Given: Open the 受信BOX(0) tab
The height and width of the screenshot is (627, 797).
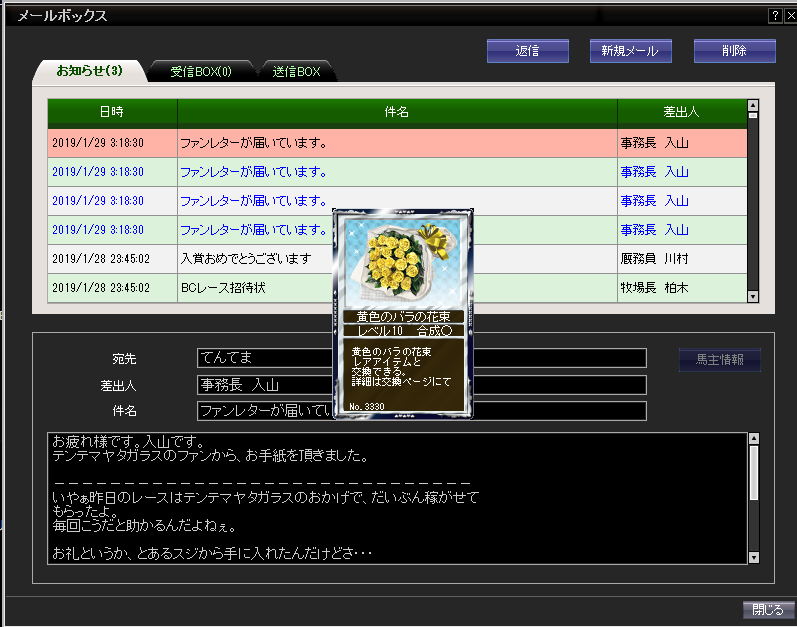Looking at the screenshot, I should click(x=201, y=71).
